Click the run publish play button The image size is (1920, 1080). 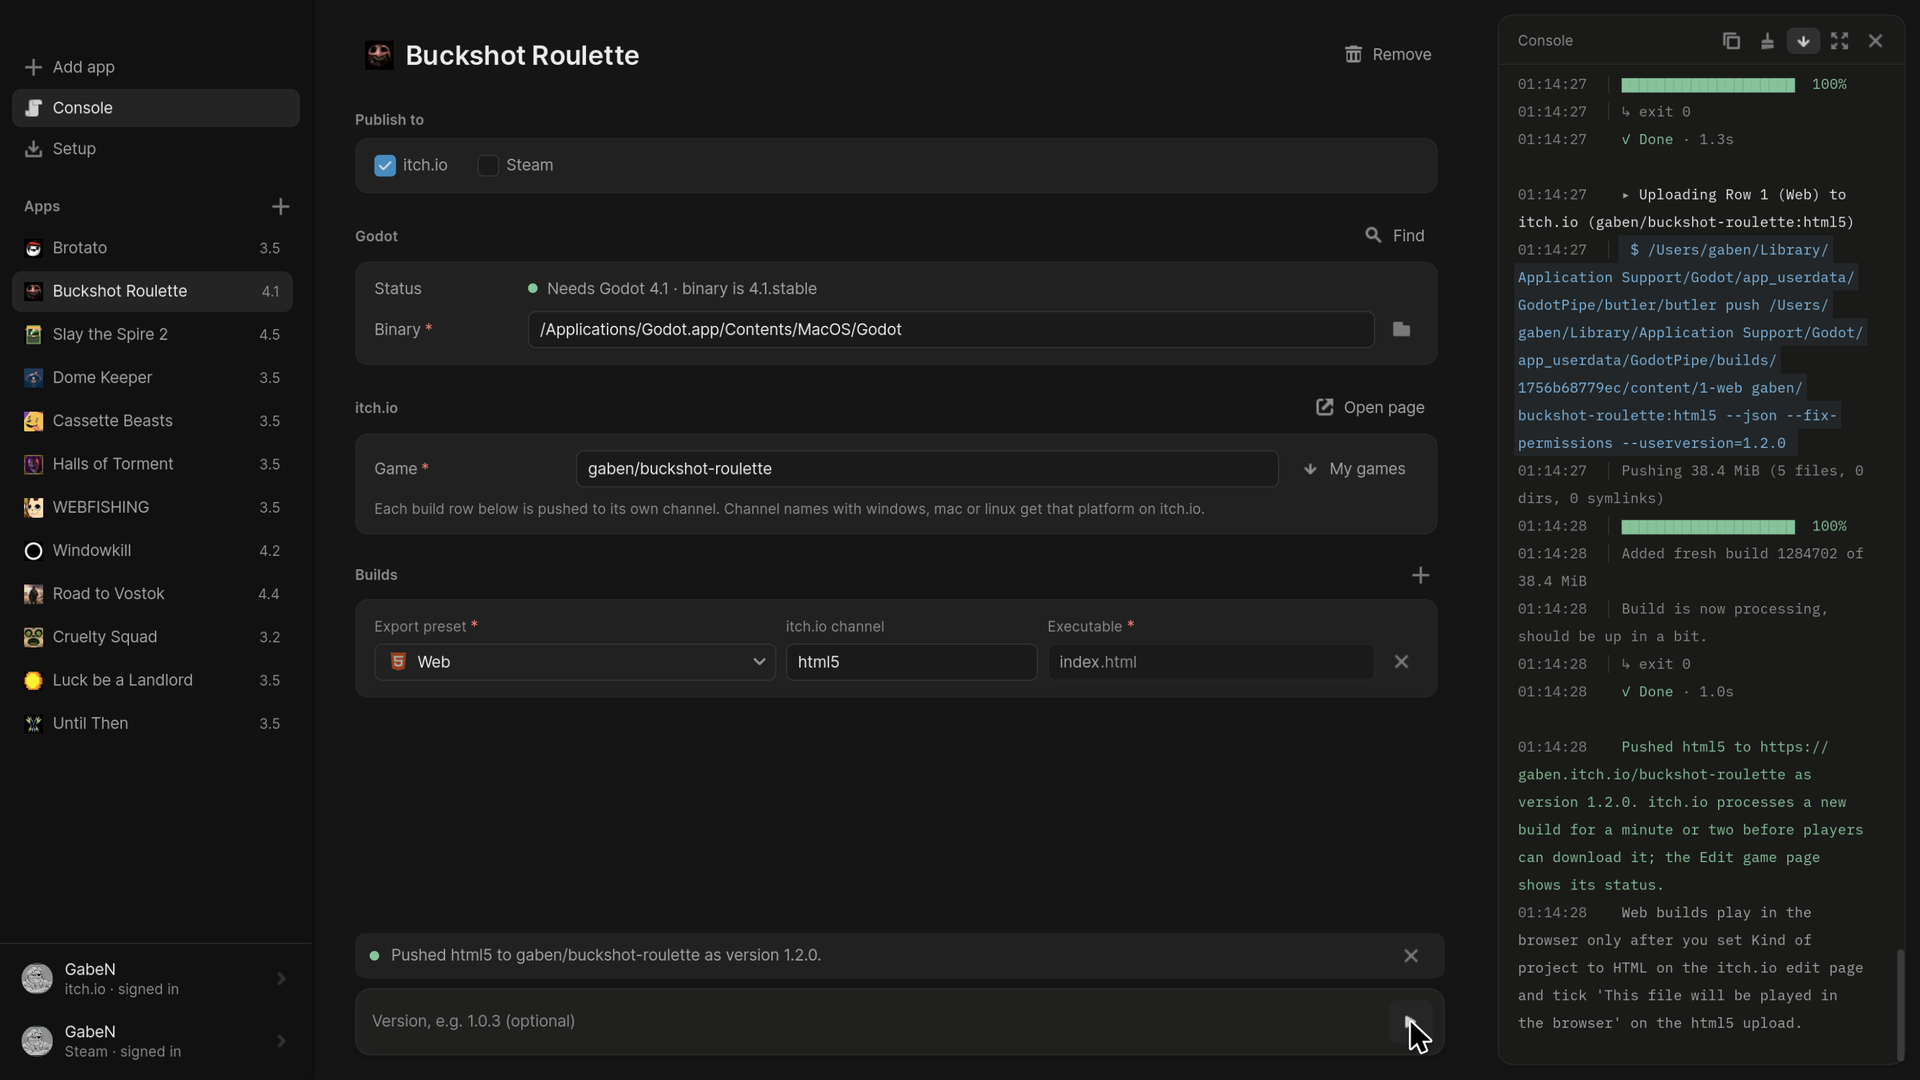[x=1410, y=1021]
